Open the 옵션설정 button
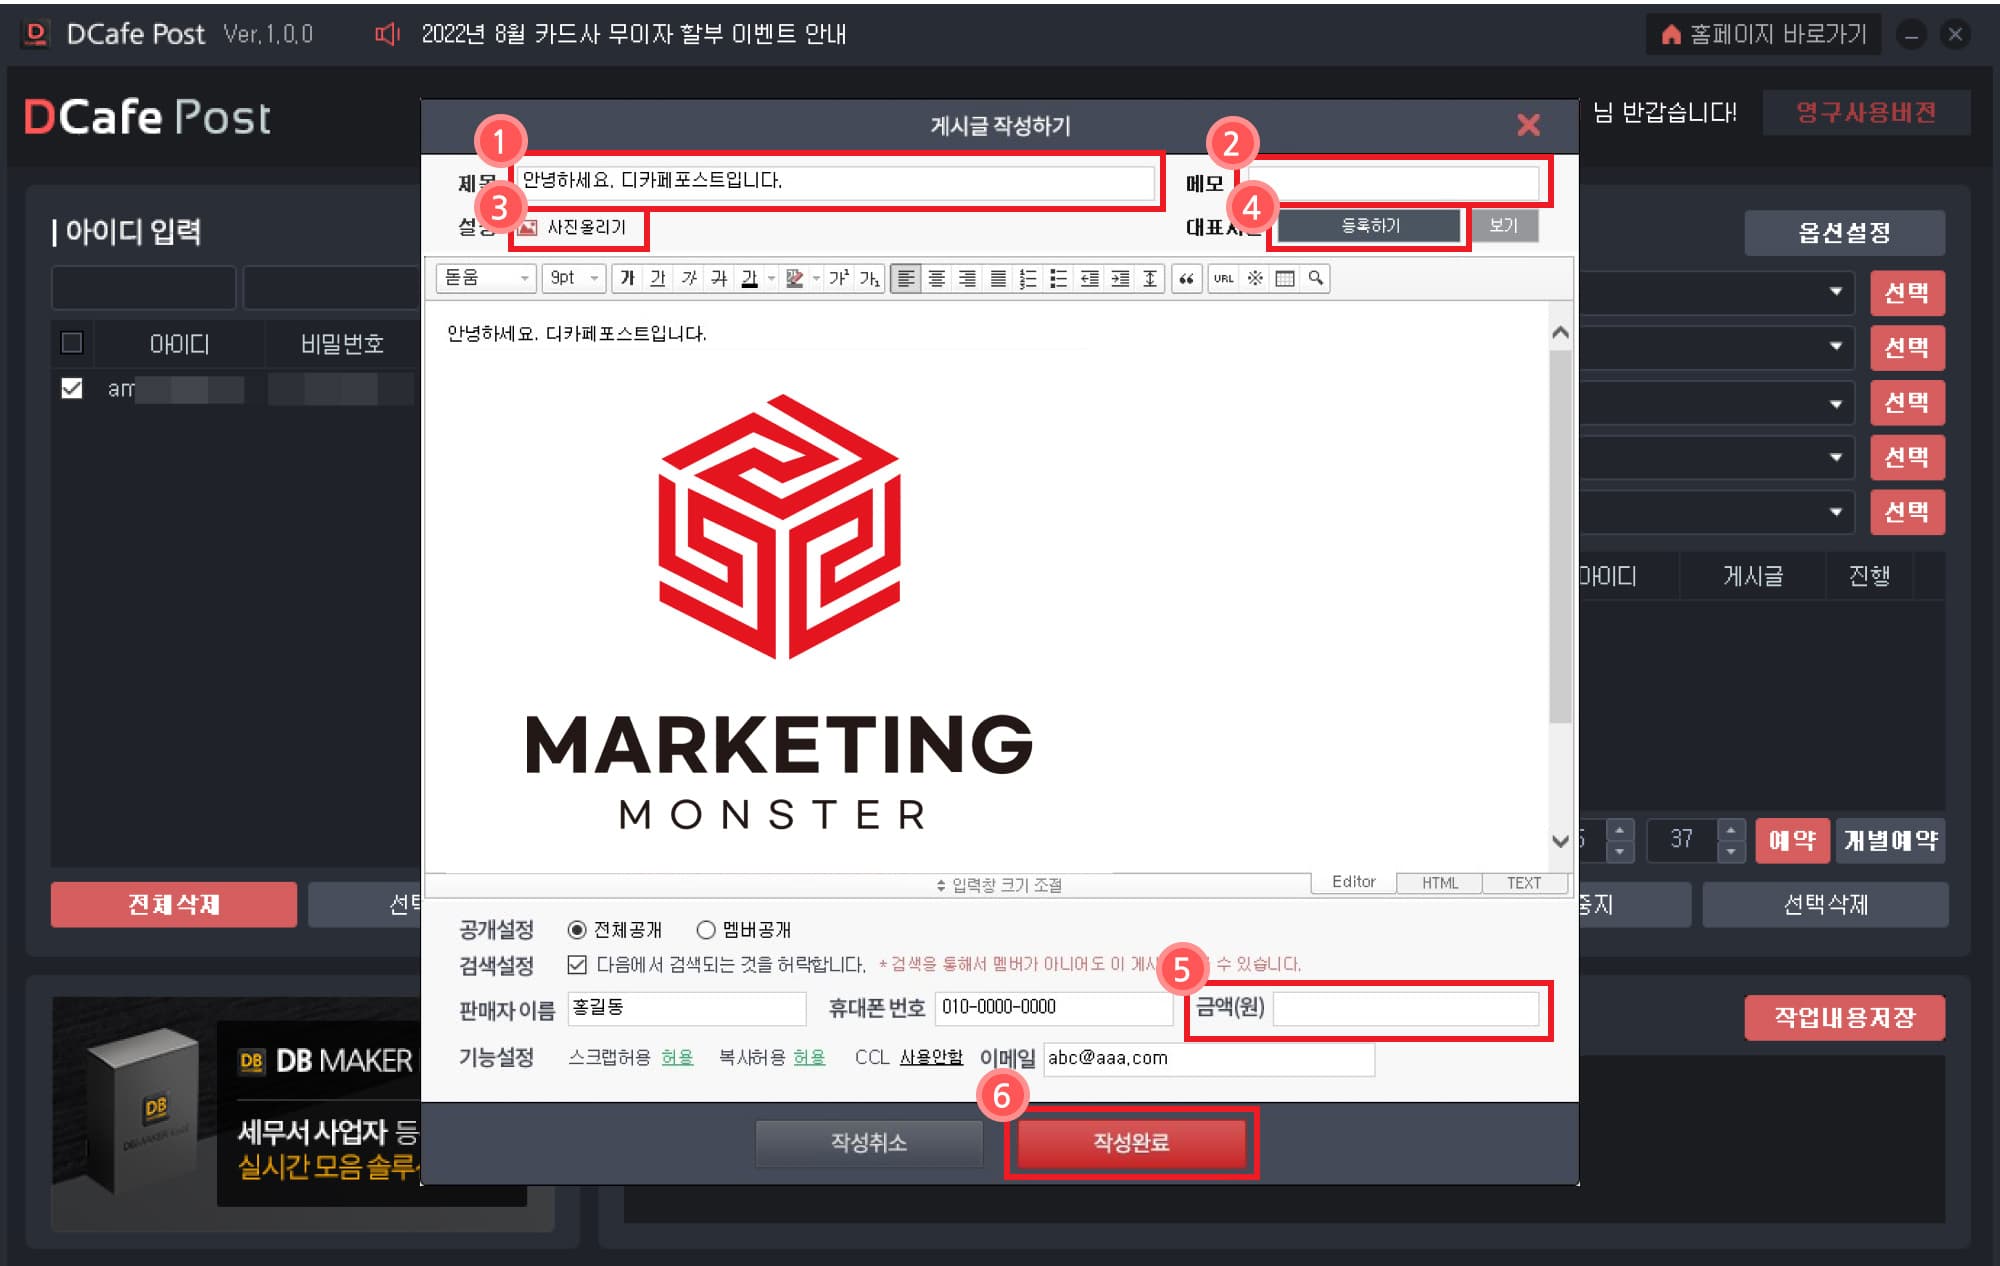 pos(1844,233)
